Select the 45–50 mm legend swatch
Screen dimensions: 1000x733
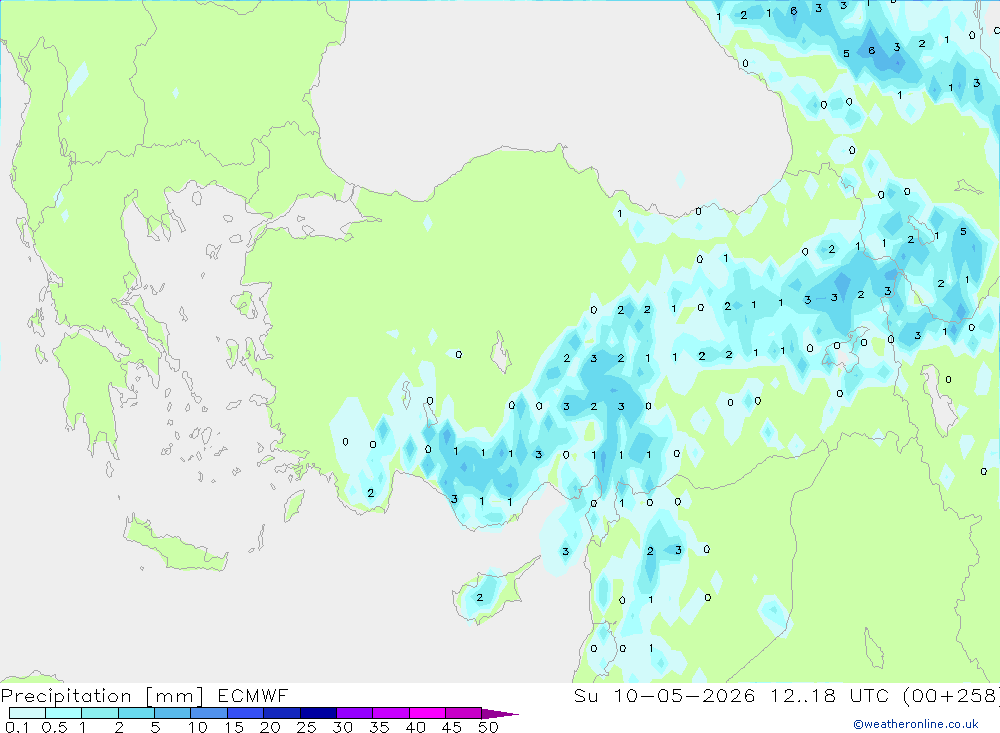click(x=464, y=713)
